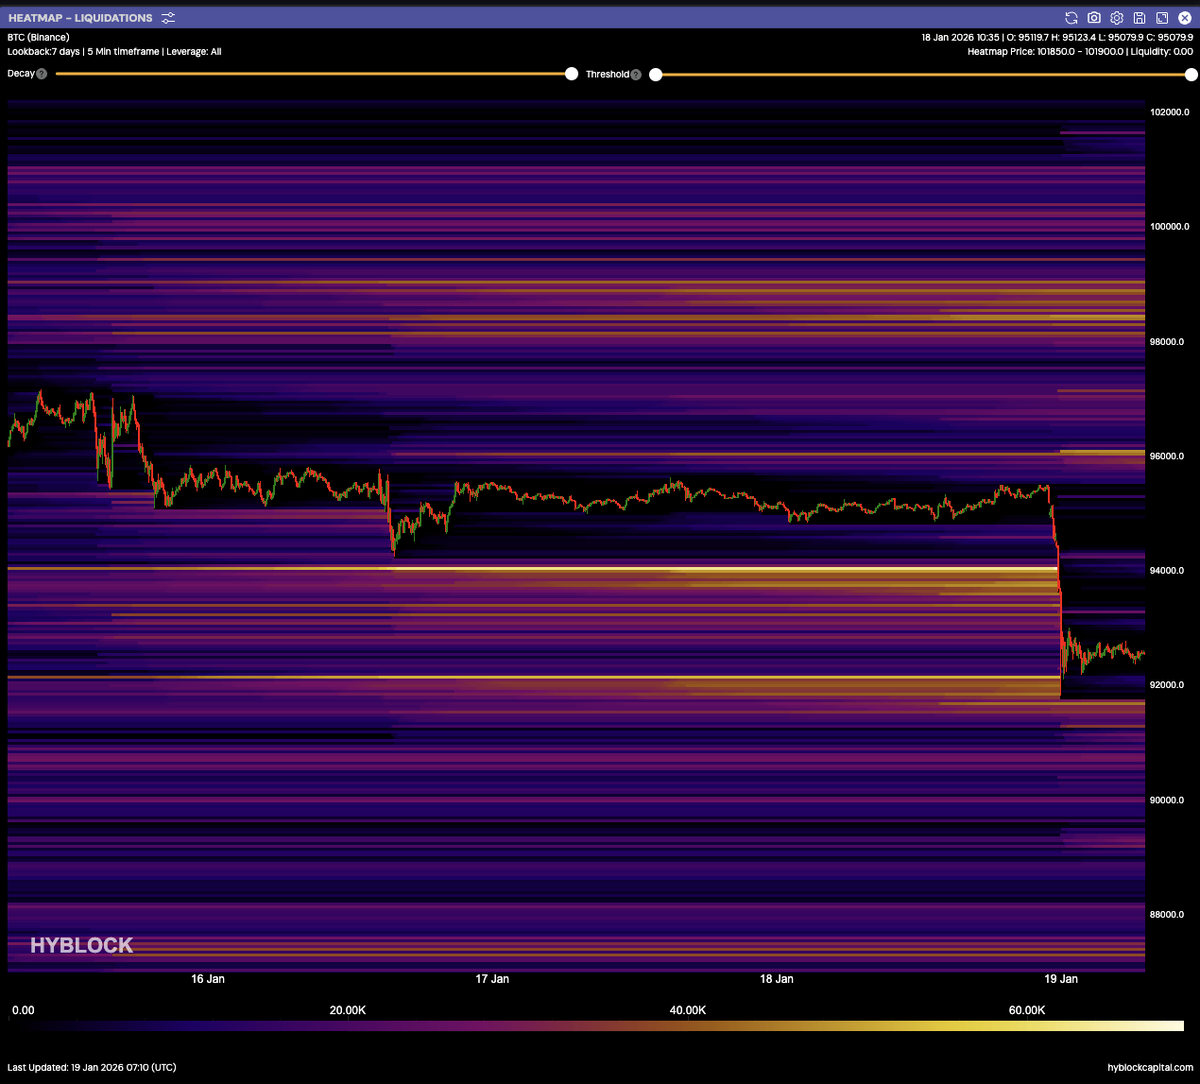Click the 'Decay' slider label

[20, 74]
